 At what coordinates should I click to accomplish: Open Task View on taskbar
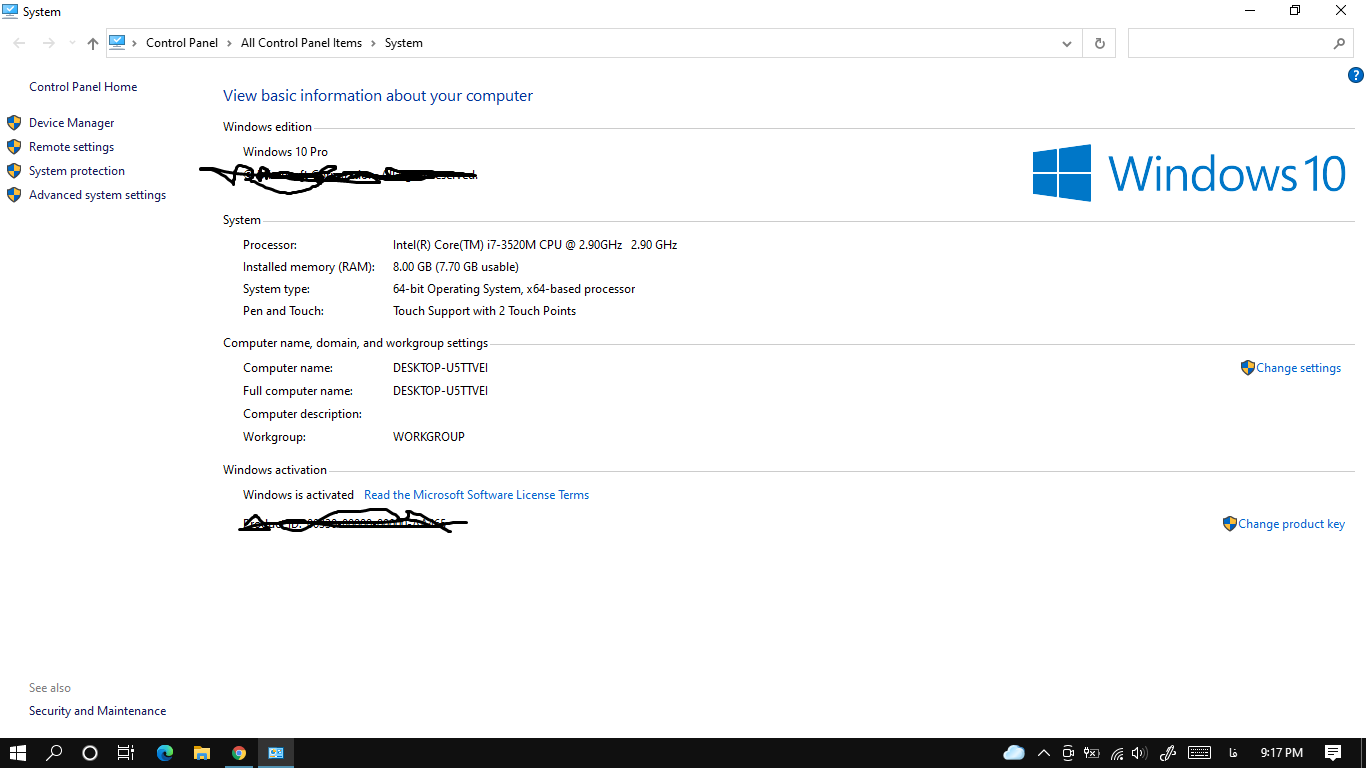126,753
